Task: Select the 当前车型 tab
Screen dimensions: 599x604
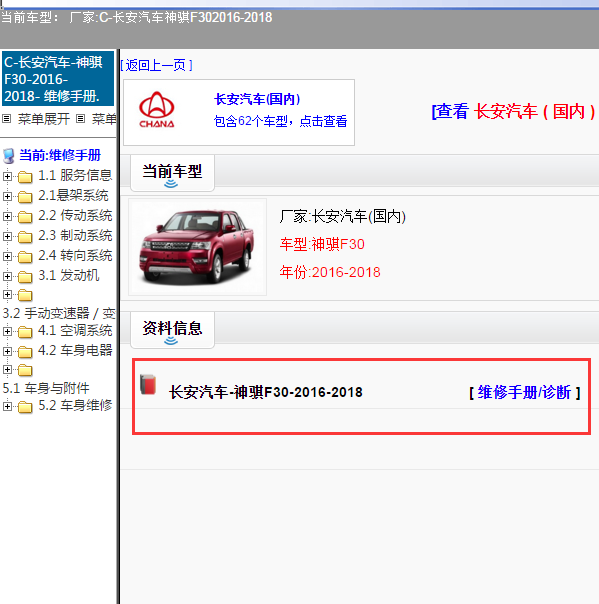Action: (172, 173)
